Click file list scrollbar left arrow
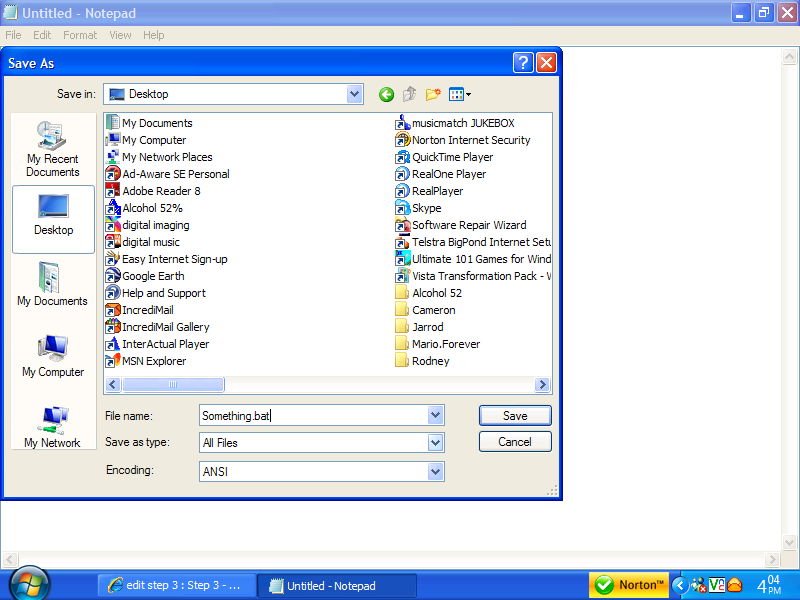The image size is (800, 600). tap(113, 385)
